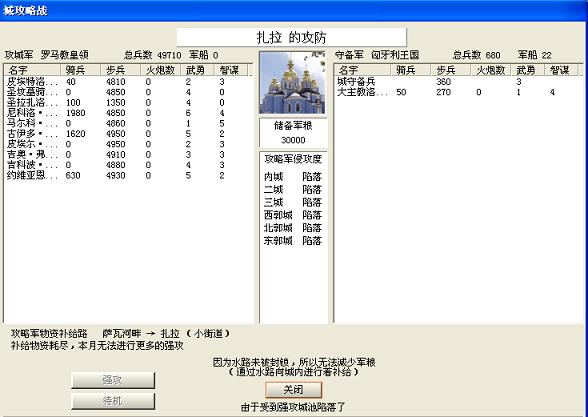Click cavalry value 1620 in 古伊多 row
Screen dimensions: 588x417
click(75, 134)
